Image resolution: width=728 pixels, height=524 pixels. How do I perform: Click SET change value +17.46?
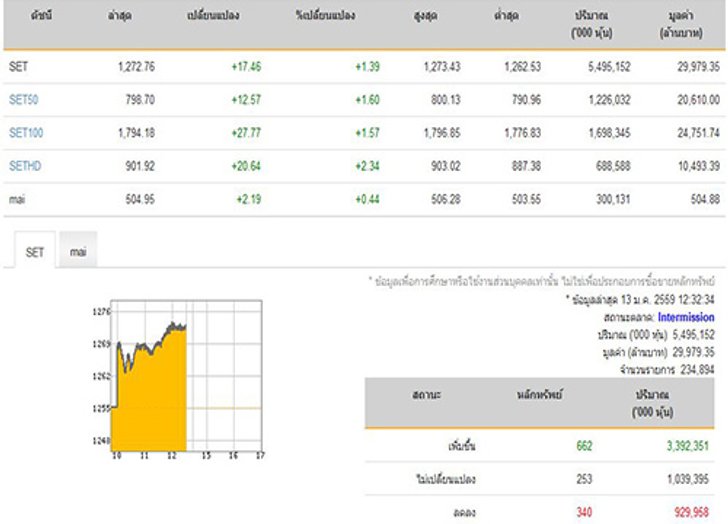pyautogui.click(x=246, y=67)
